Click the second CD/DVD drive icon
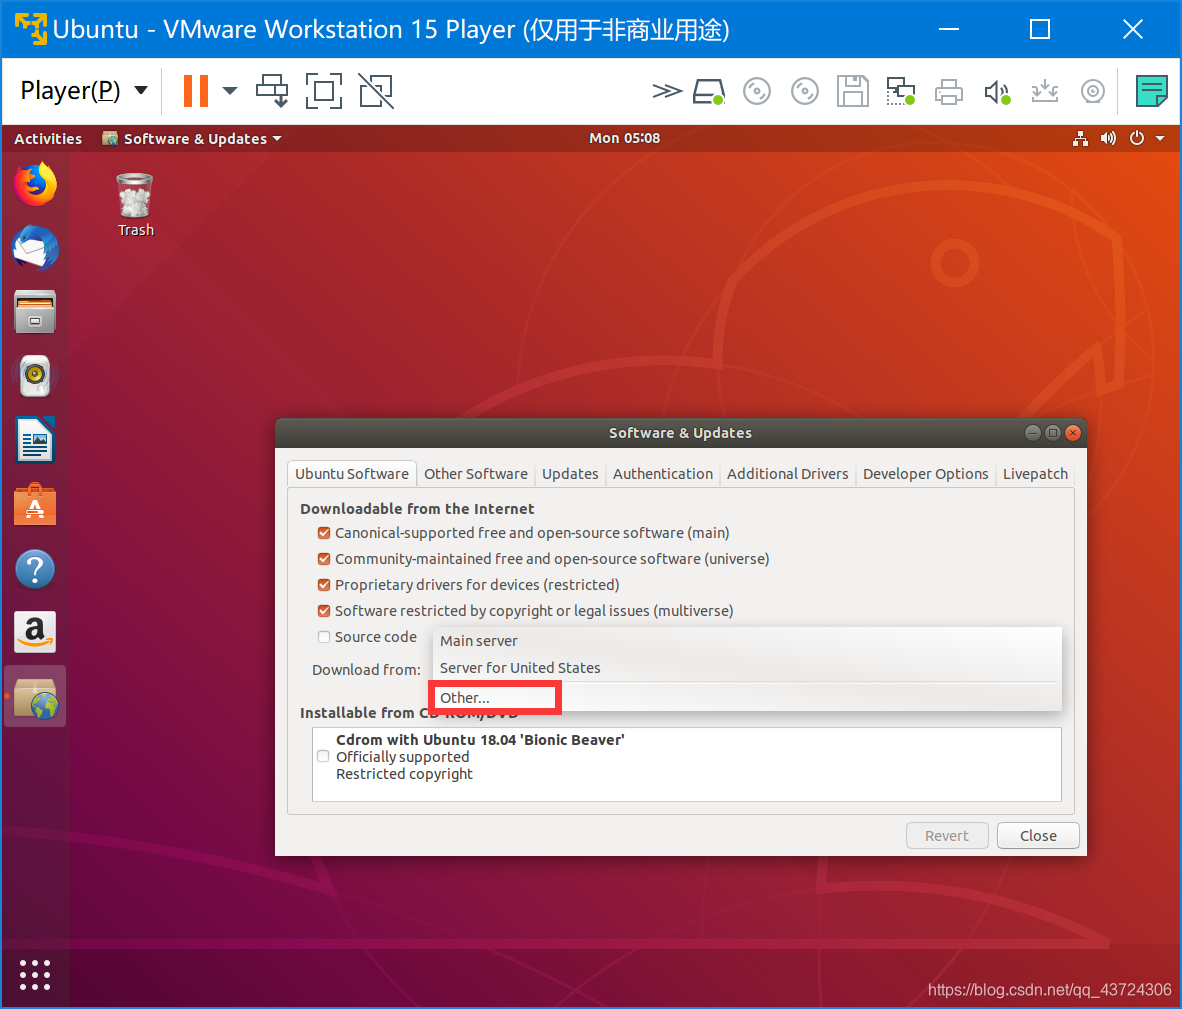The height and width of the screenshot is (1009, 1182). (805, 92)
